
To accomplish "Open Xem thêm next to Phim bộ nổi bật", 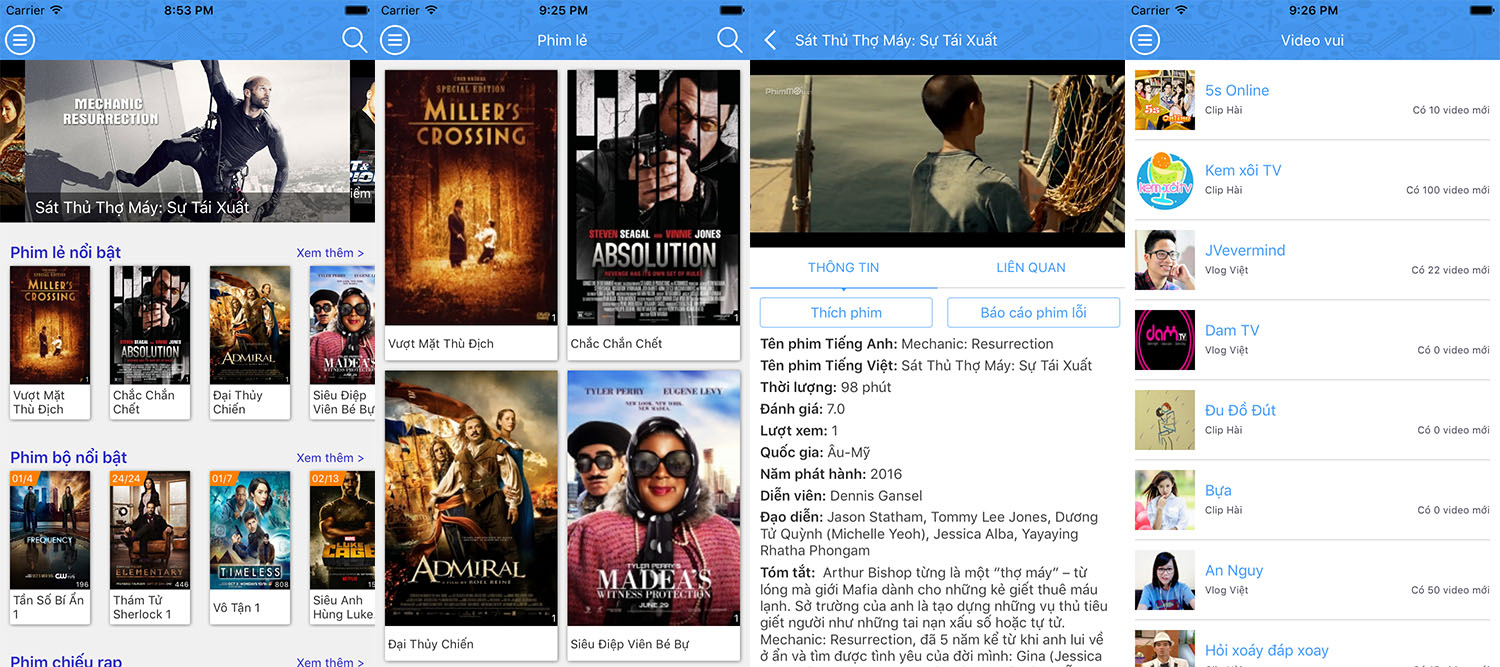I will 330,458.
